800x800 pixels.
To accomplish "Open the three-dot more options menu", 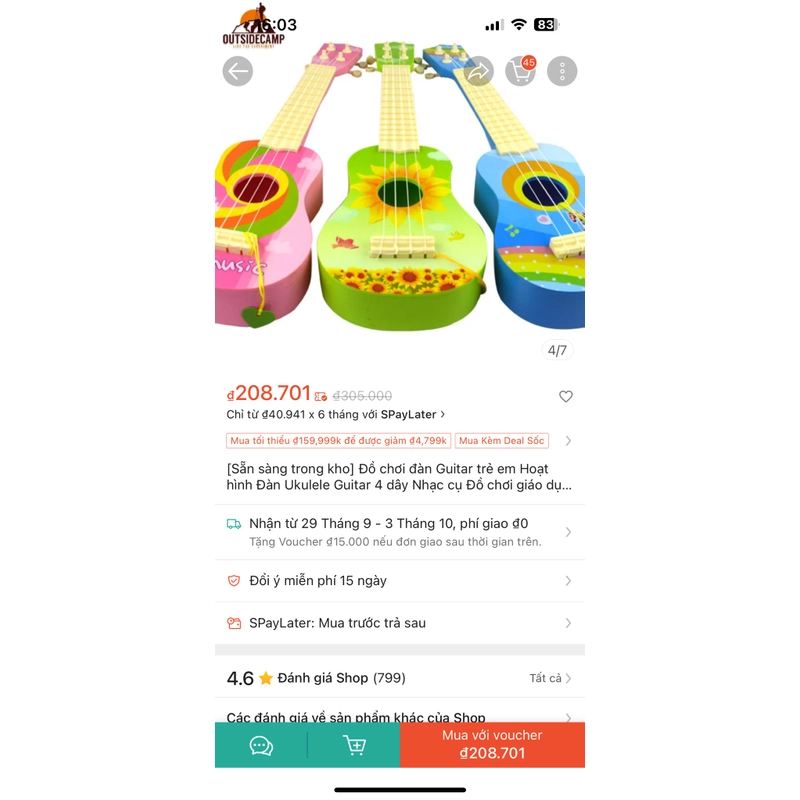I will (562, 71).
